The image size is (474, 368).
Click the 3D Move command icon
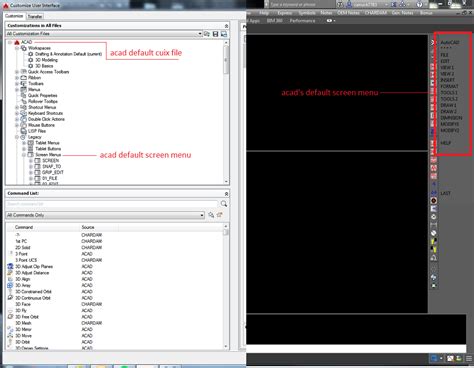10,336
